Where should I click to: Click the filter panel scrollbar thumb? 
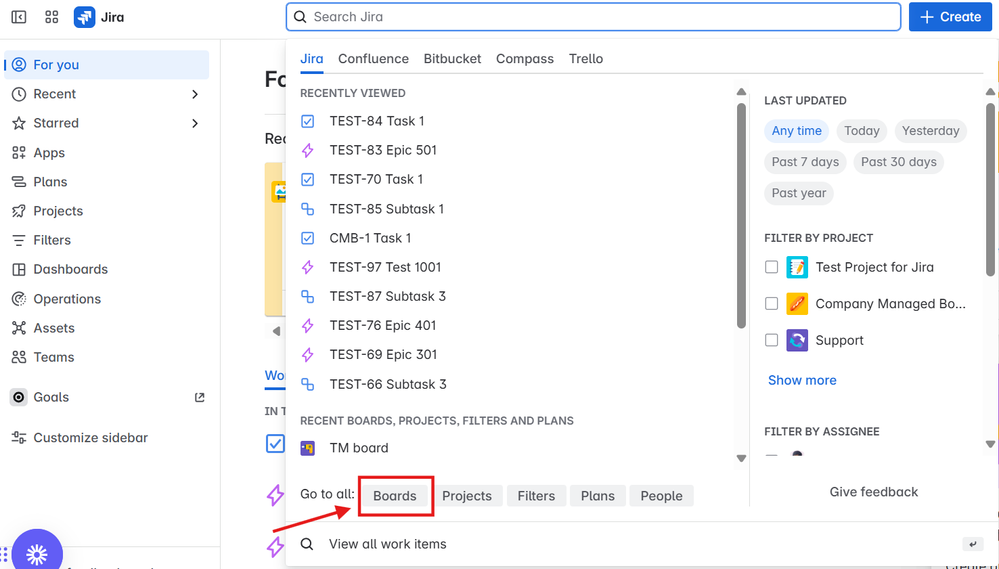990,189
